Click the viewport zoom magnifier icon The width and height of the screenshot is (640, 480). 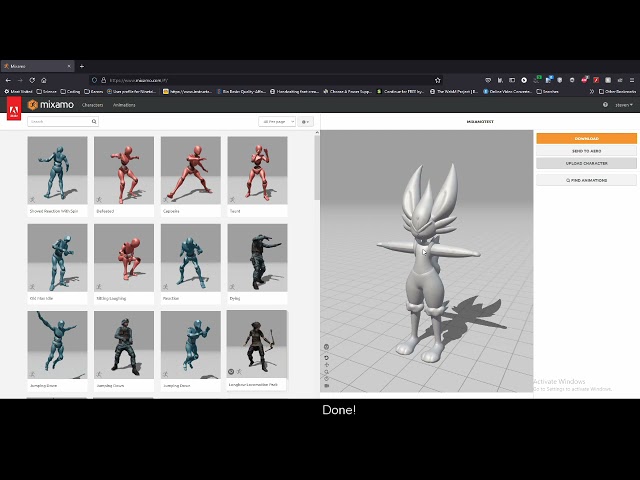point(327,372)
